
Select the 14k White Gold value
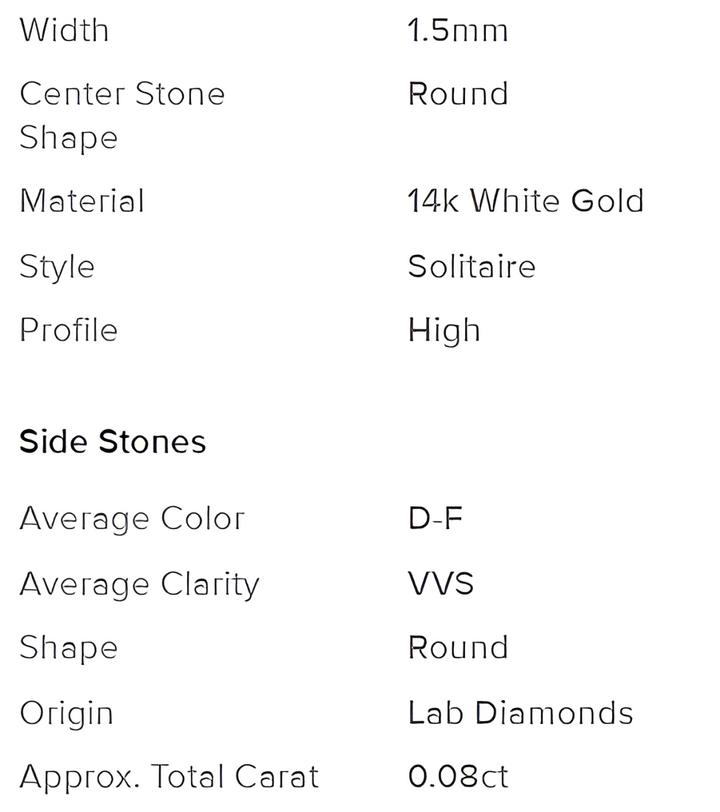pyautogui.click(x=525, y=201)
